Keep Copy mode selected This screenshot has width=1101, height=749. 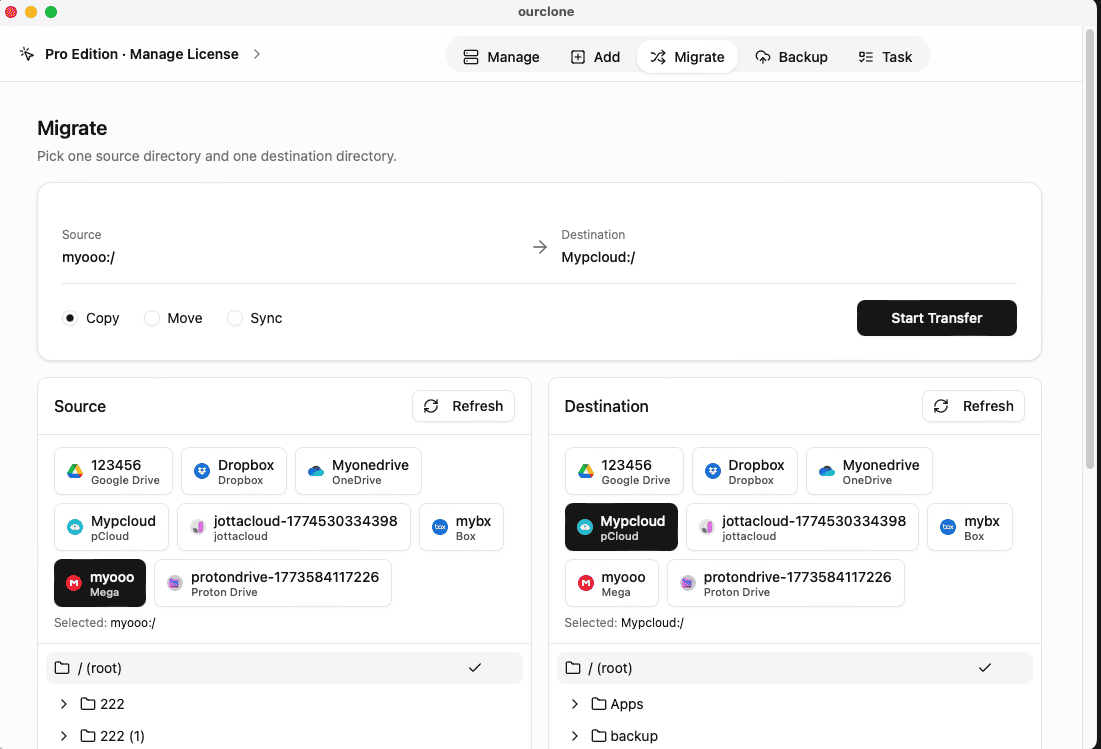tap(70, 317)
